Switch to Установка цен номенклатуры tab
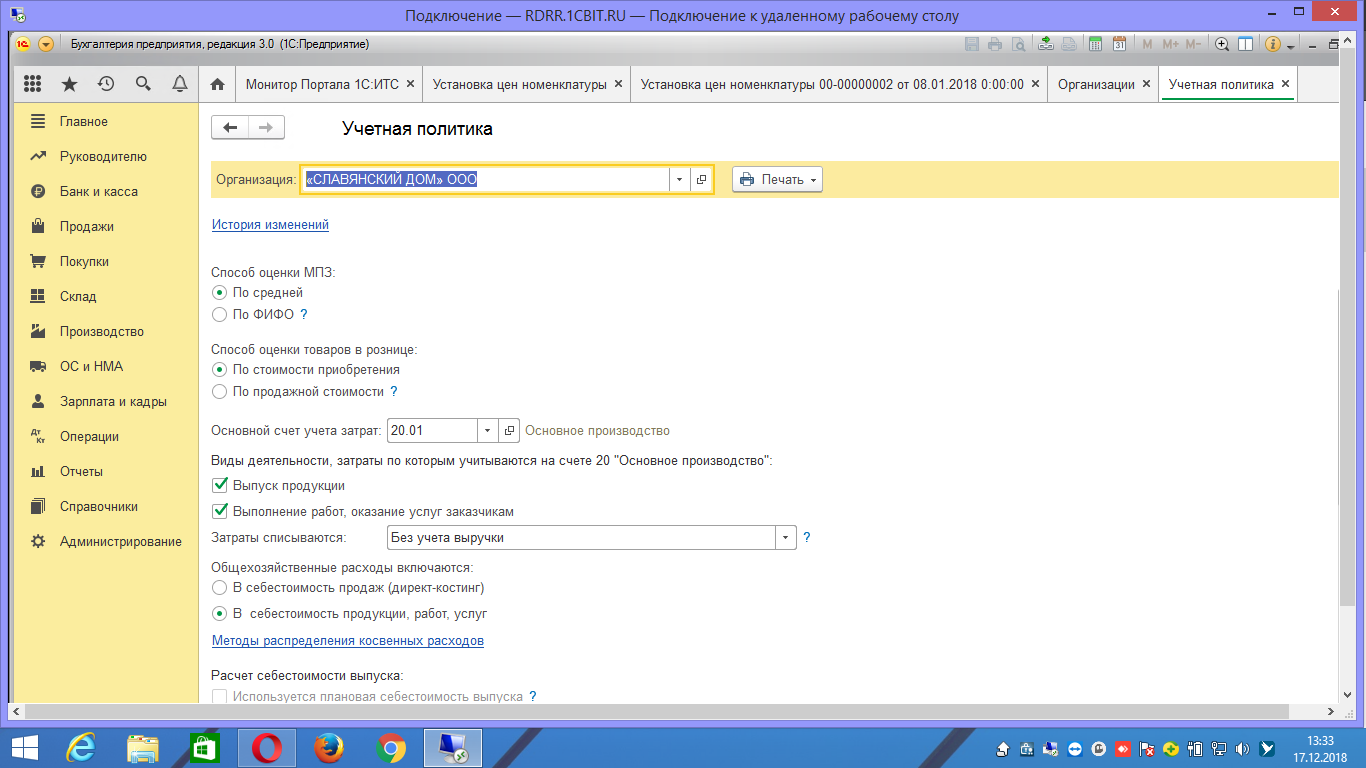Viewport: 1366px width, 768px height. [x=527, y=85]
